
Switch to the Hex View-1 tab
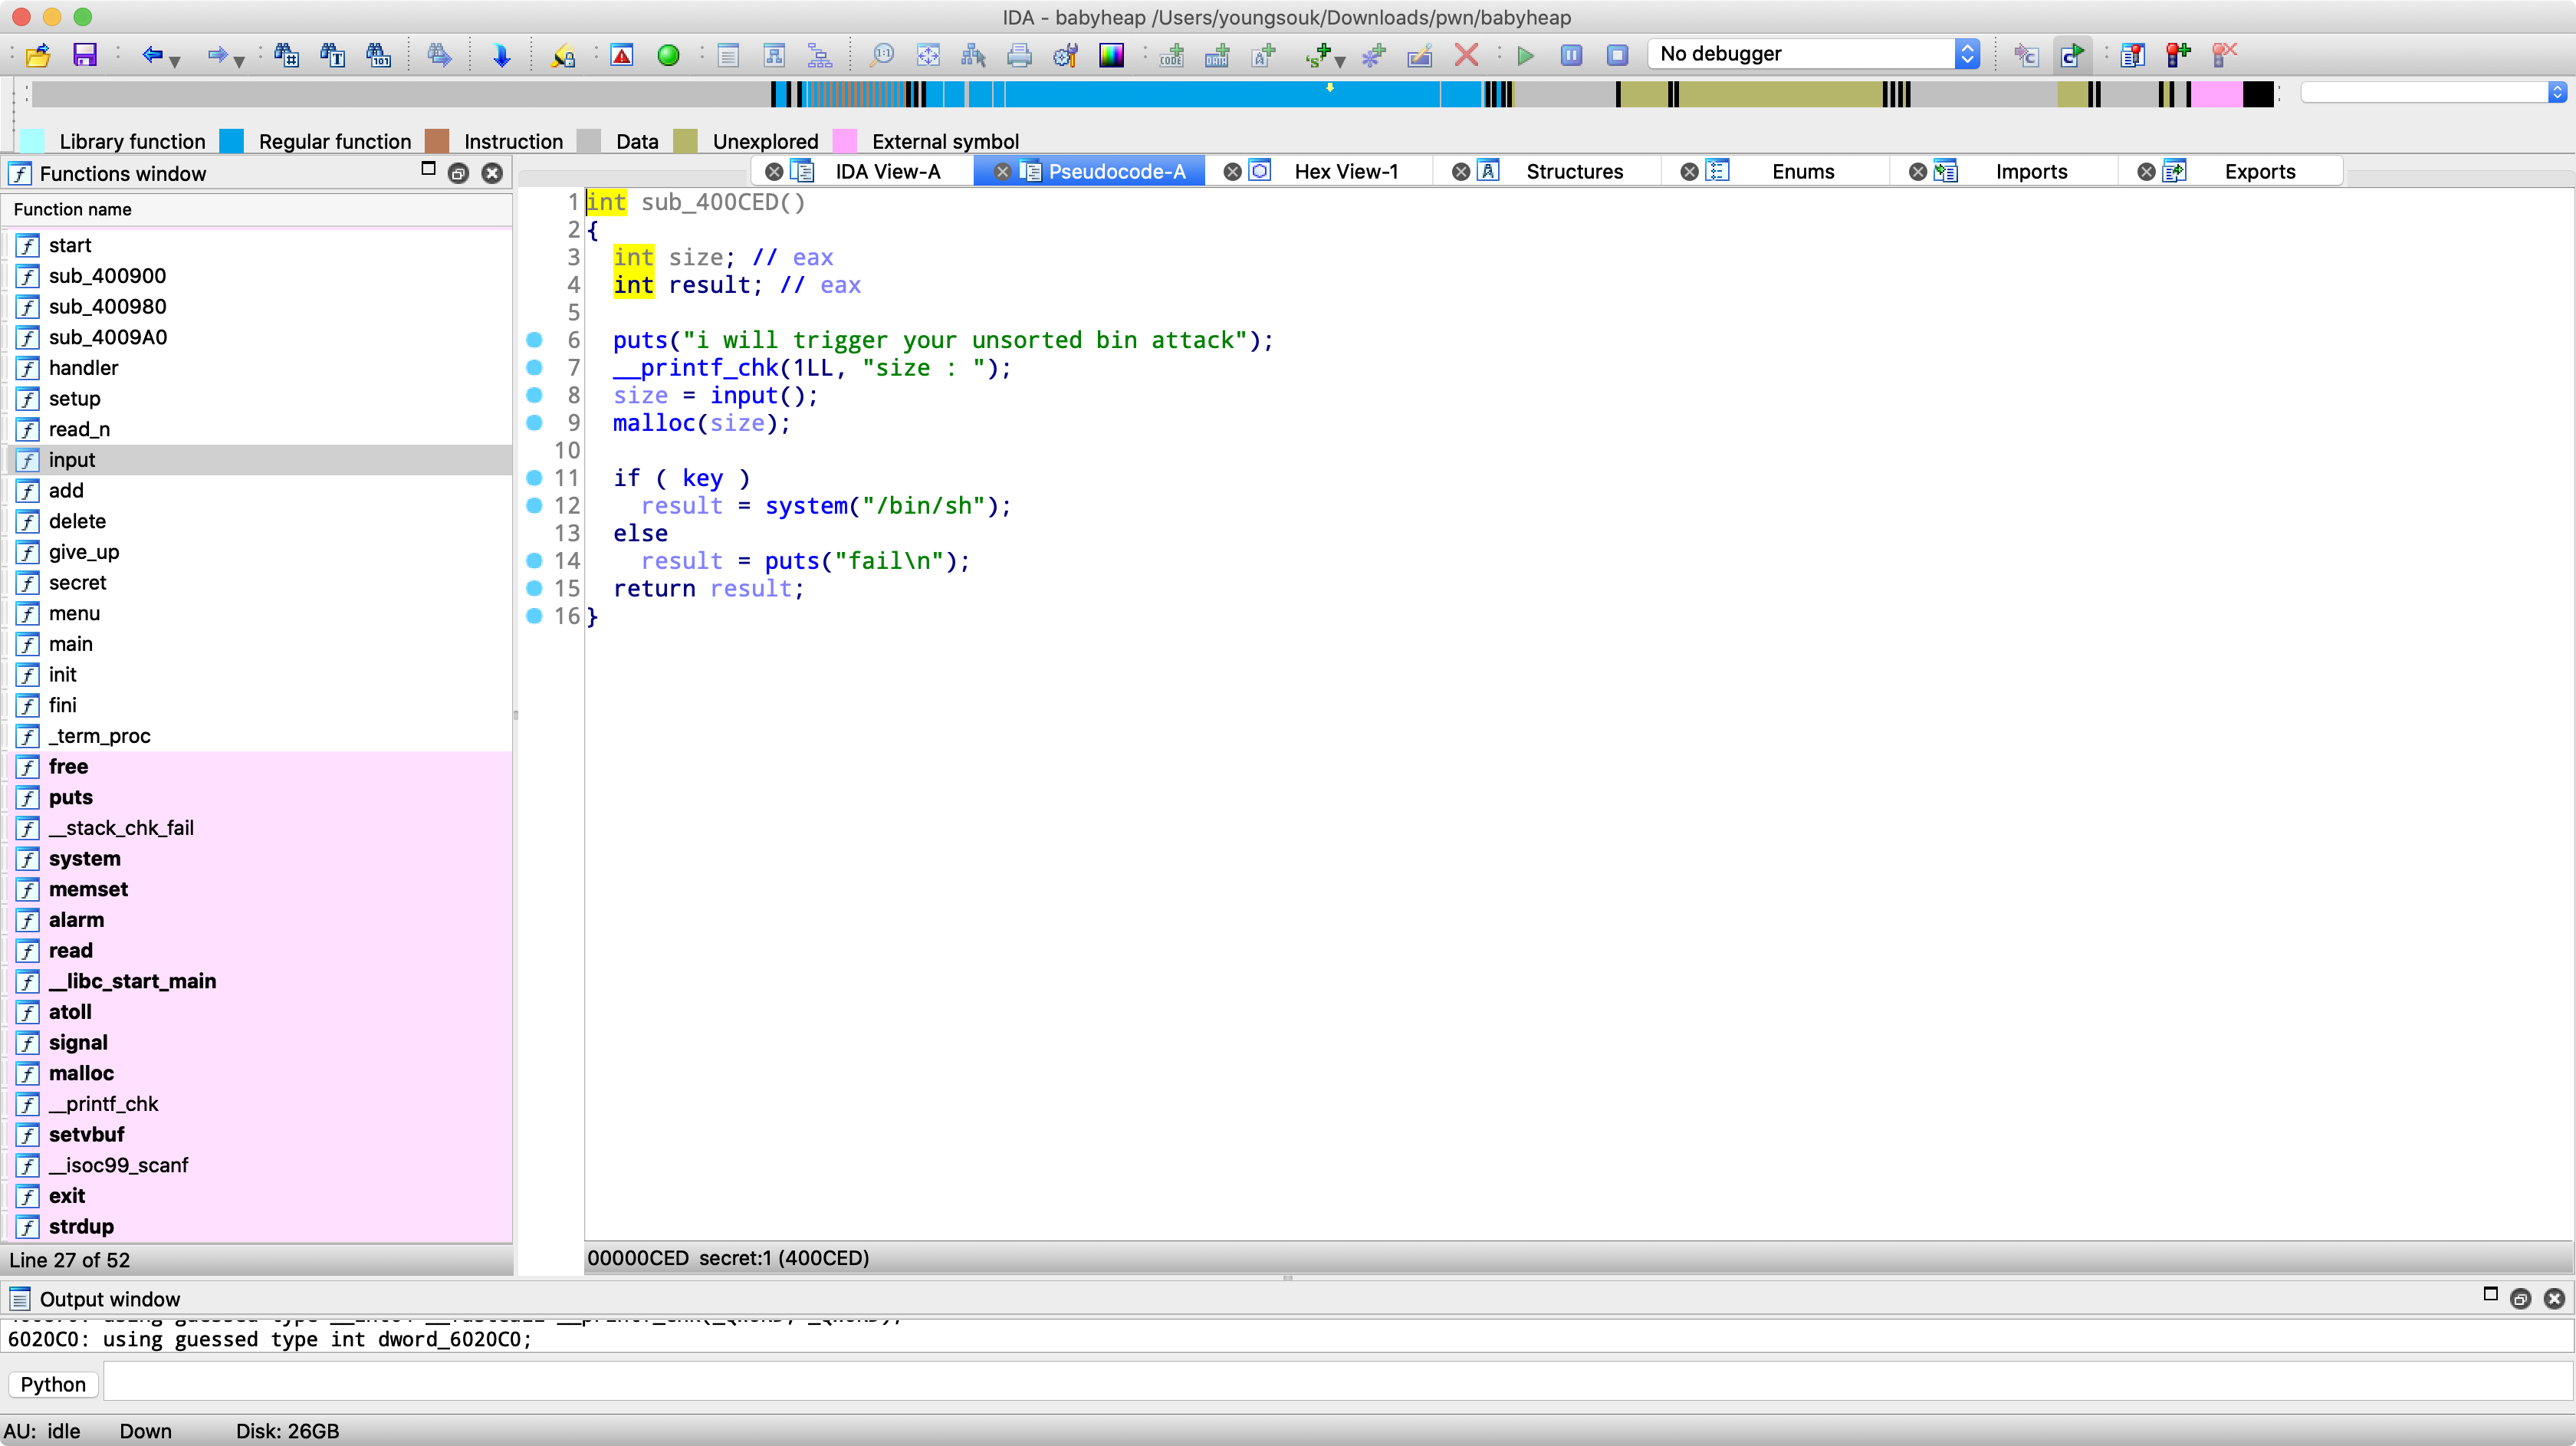click(x=1345, y=171)
